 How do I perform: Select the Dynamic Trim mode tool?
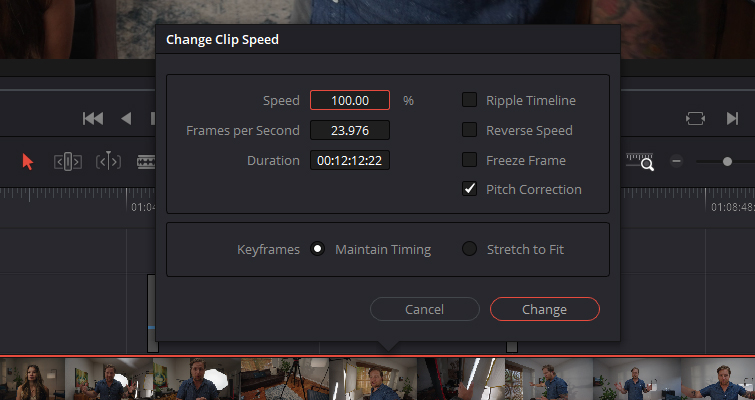click(108, 161)
